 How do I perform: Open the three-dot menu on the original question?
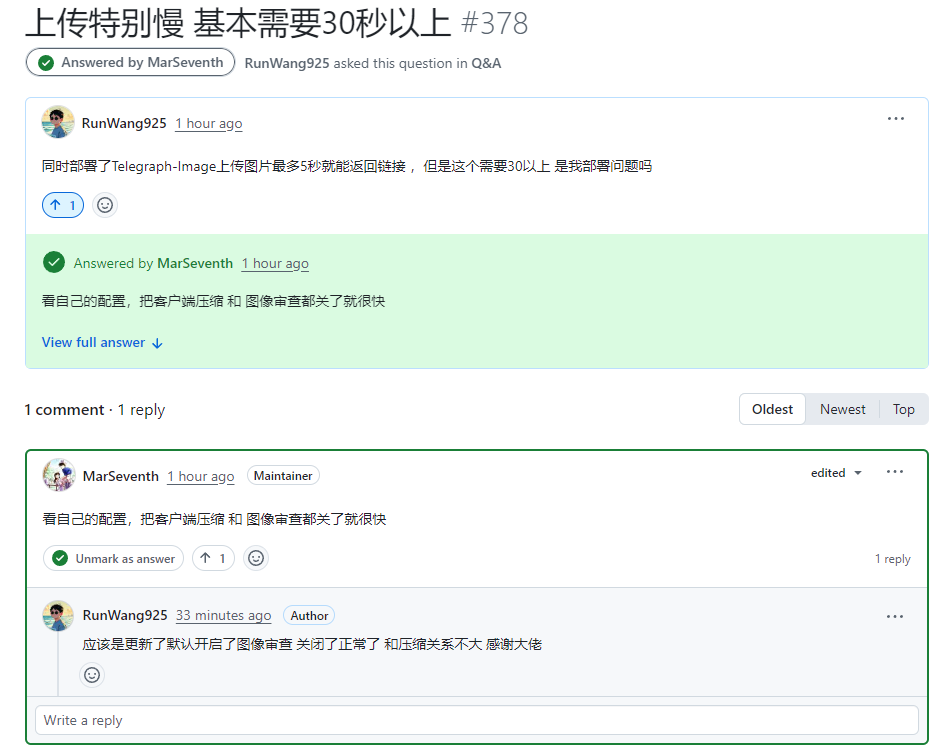pos(895,119)
